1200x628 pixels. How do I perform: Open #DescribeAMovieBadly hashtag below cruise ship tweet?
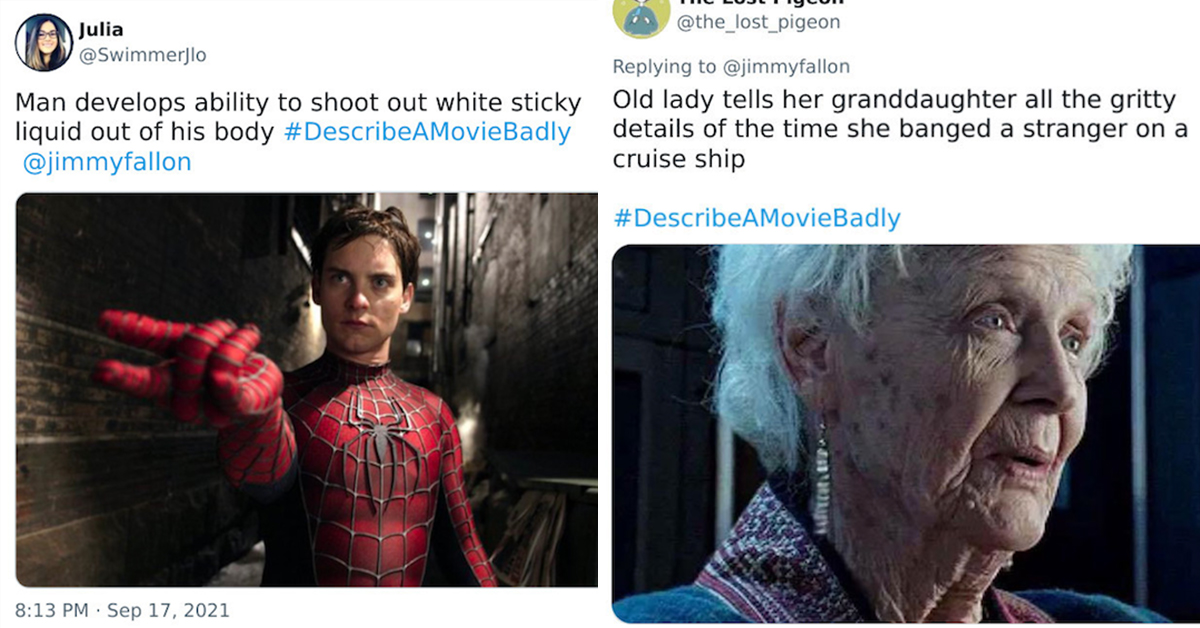click(756, 217)
